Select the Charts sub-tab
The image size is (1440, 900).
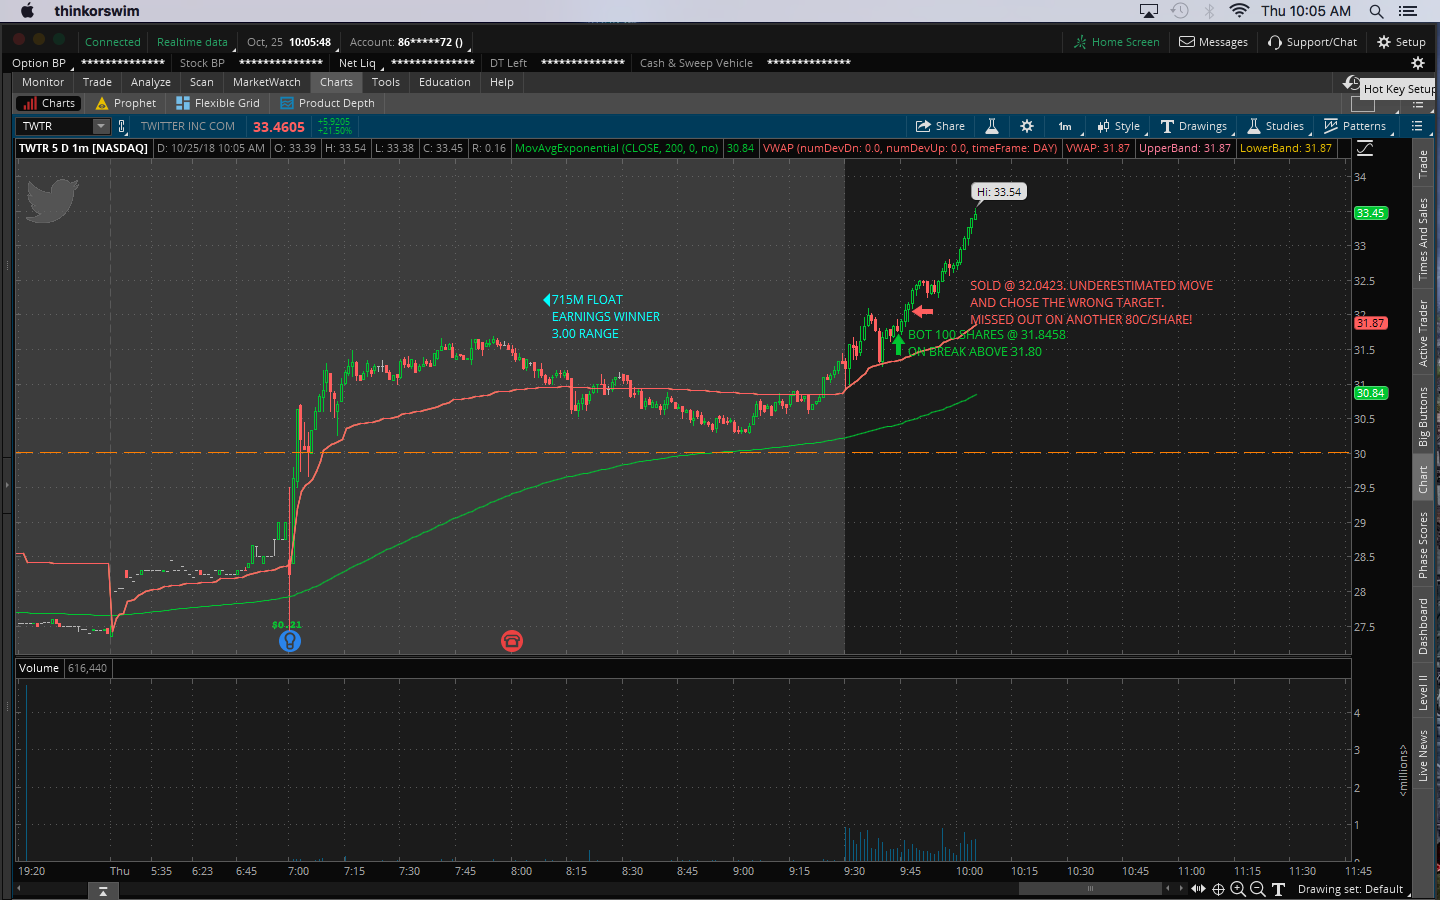[48, 103]
